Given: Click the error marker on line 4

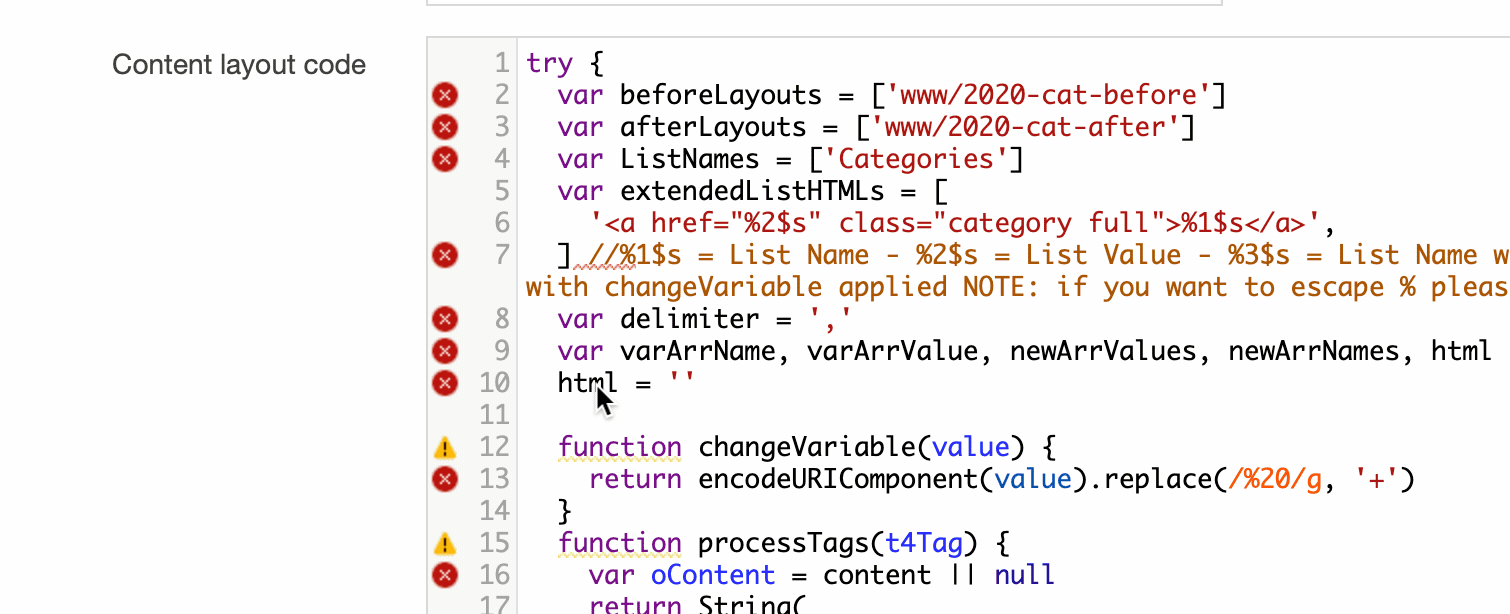Looking at the screenshot, I should pyautogui.click(x=444, y=159).
